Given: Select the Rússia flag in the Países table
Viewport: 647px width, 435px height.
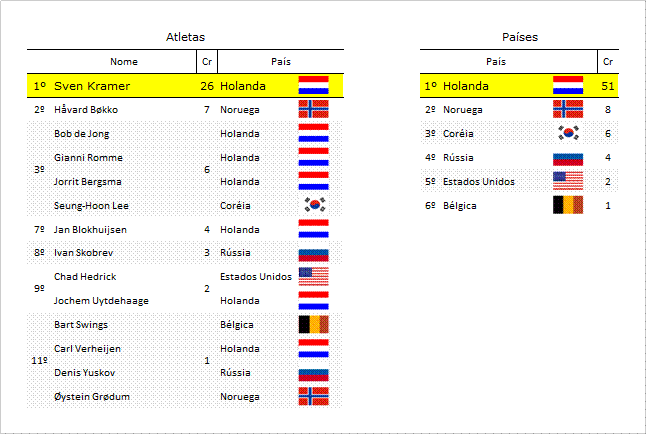Looking at the screenshot, I should click(568, 159).
